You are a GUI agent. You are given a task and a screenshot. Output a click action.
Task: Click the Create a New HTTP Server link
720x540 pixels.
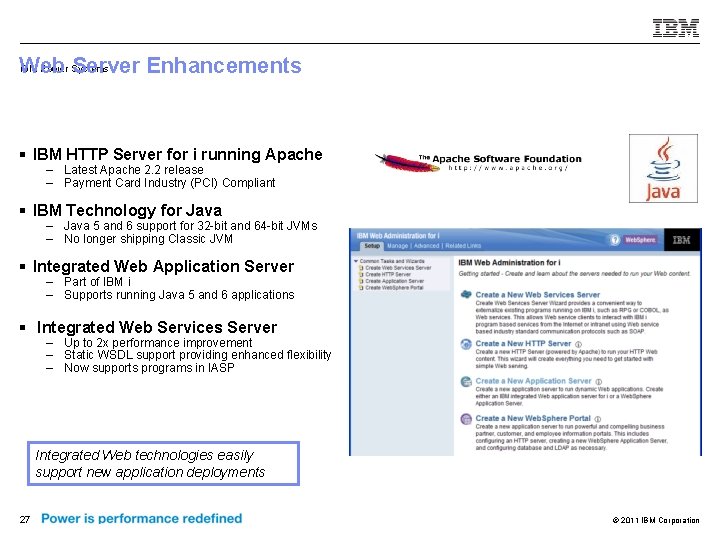523,343
